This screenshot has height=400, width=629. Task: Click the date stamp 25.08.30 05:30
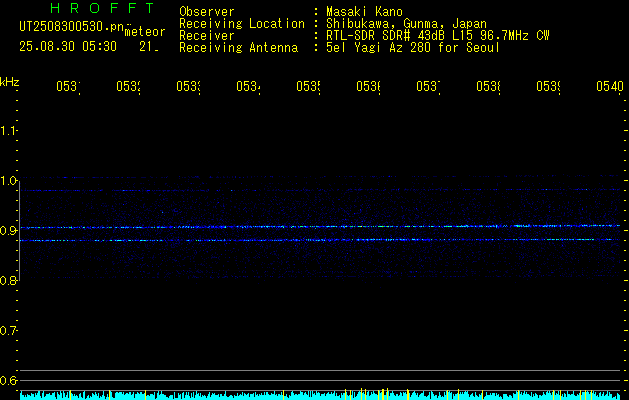click(68, 47)
